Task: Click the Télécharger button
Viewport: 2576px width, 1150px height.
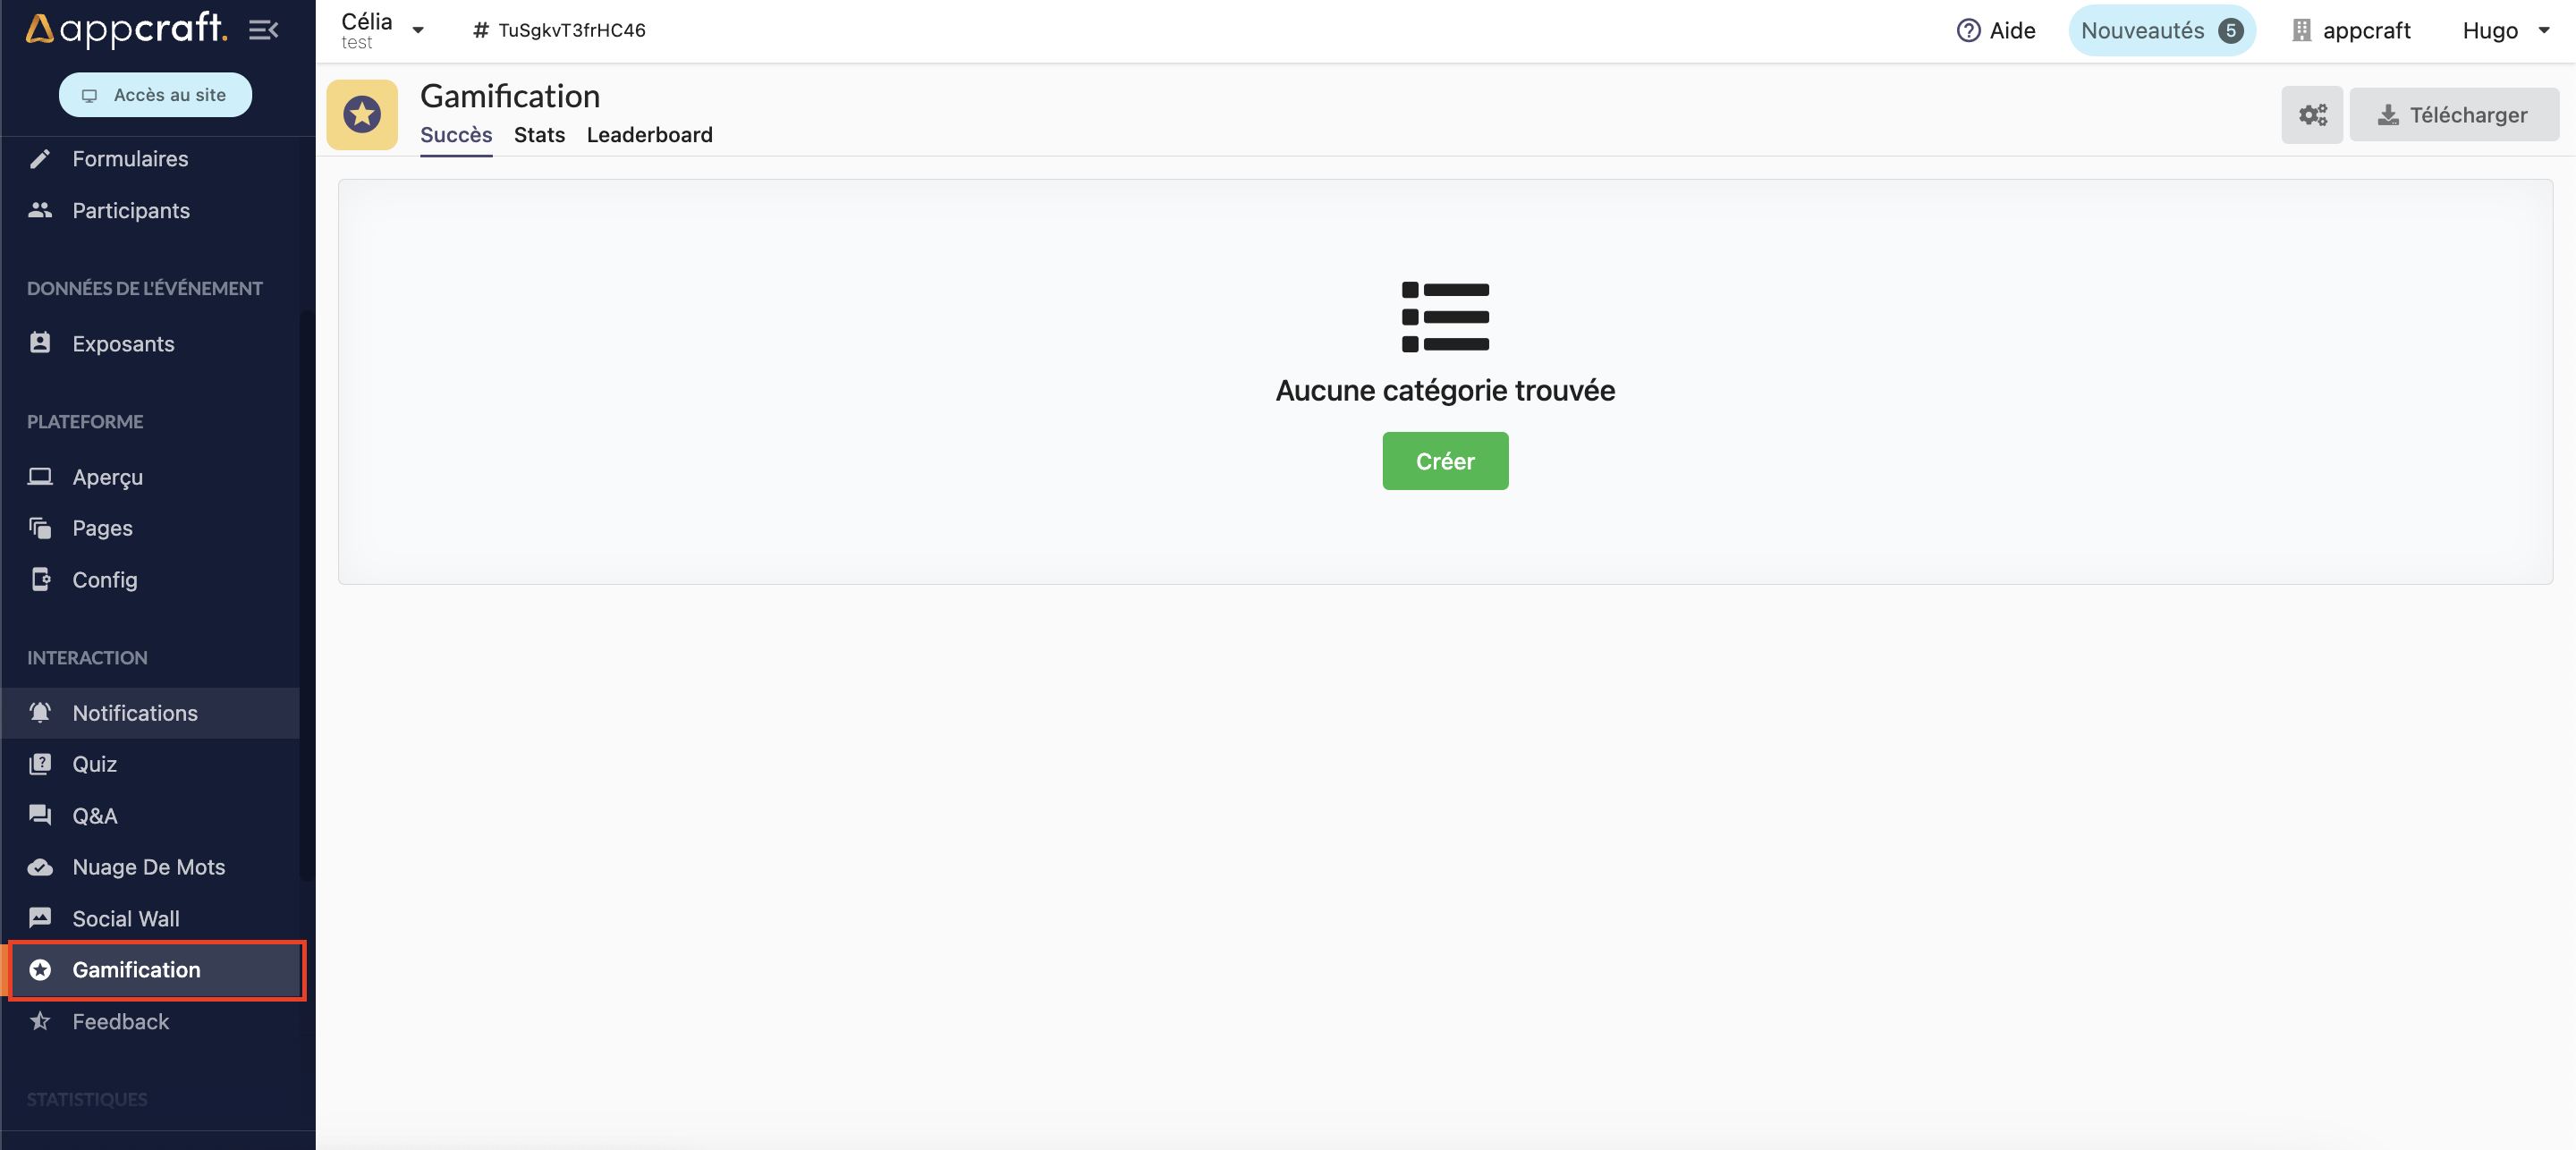Action: pos(2451,114)
